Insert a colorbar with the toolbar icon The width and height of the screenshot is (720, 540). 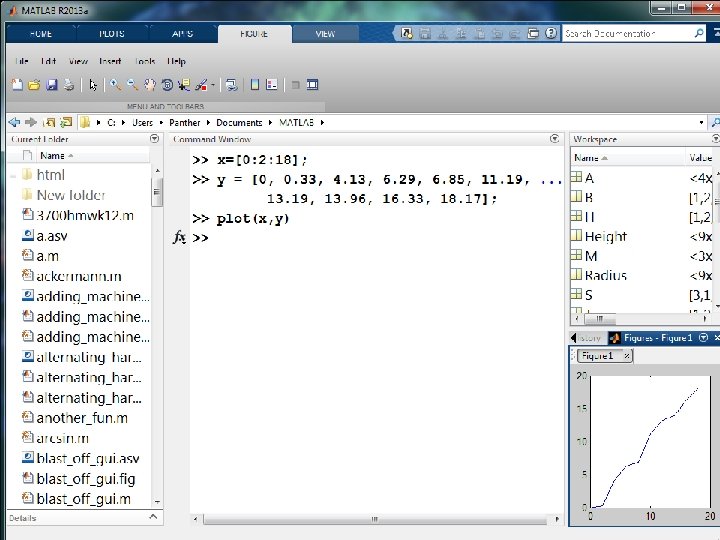(255, 85)
